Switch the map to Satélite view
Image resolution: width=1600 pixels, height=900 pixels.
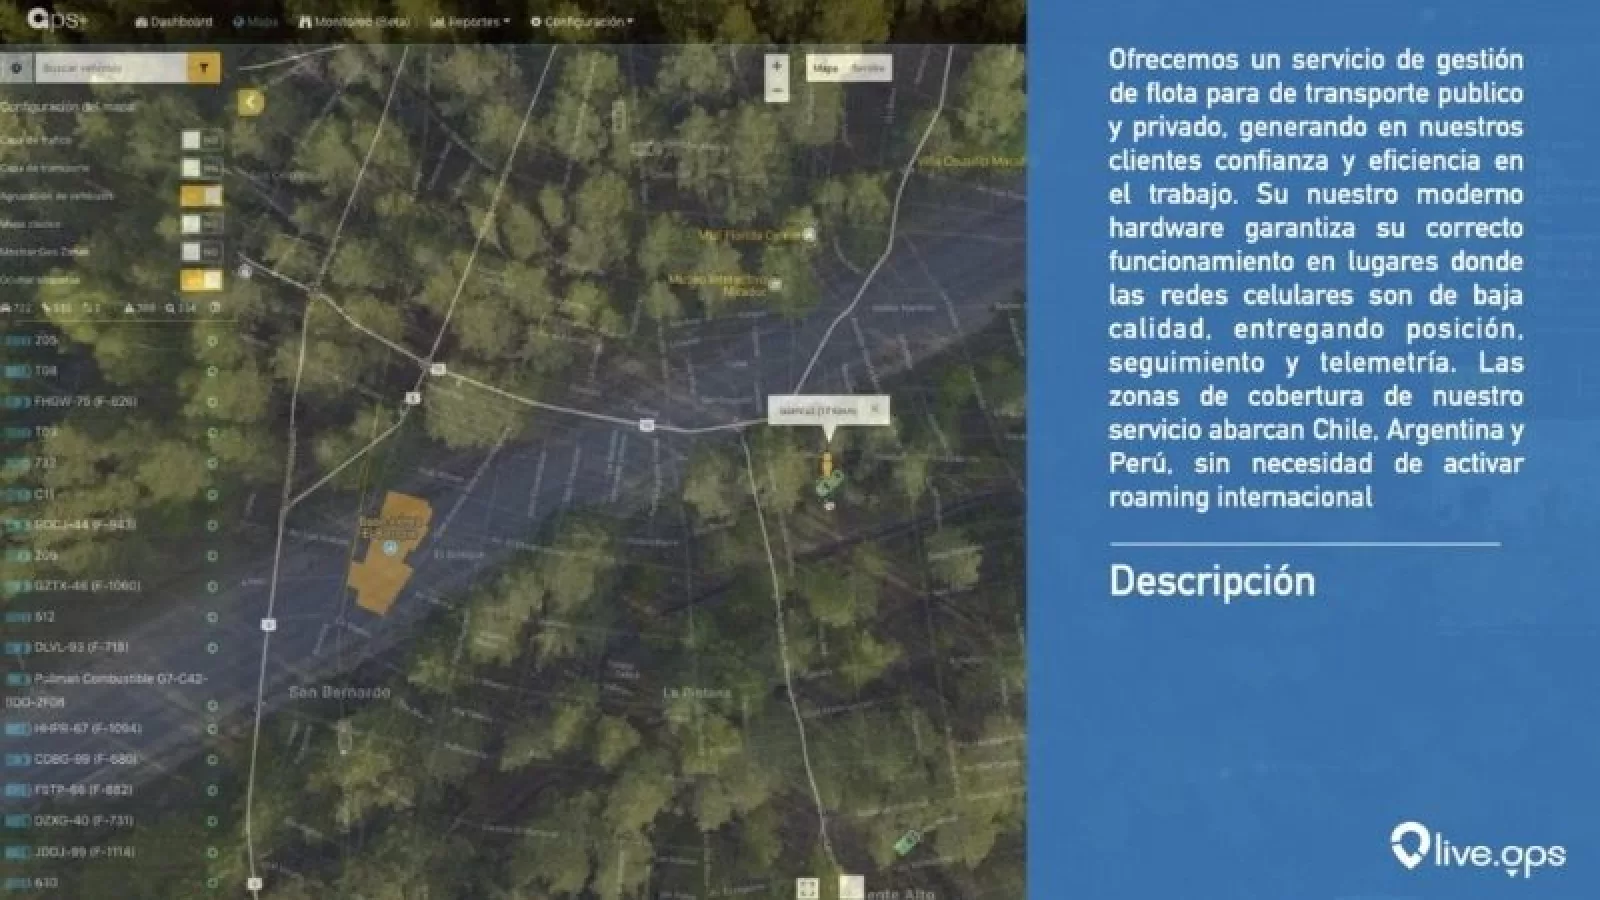coord(868,68)
